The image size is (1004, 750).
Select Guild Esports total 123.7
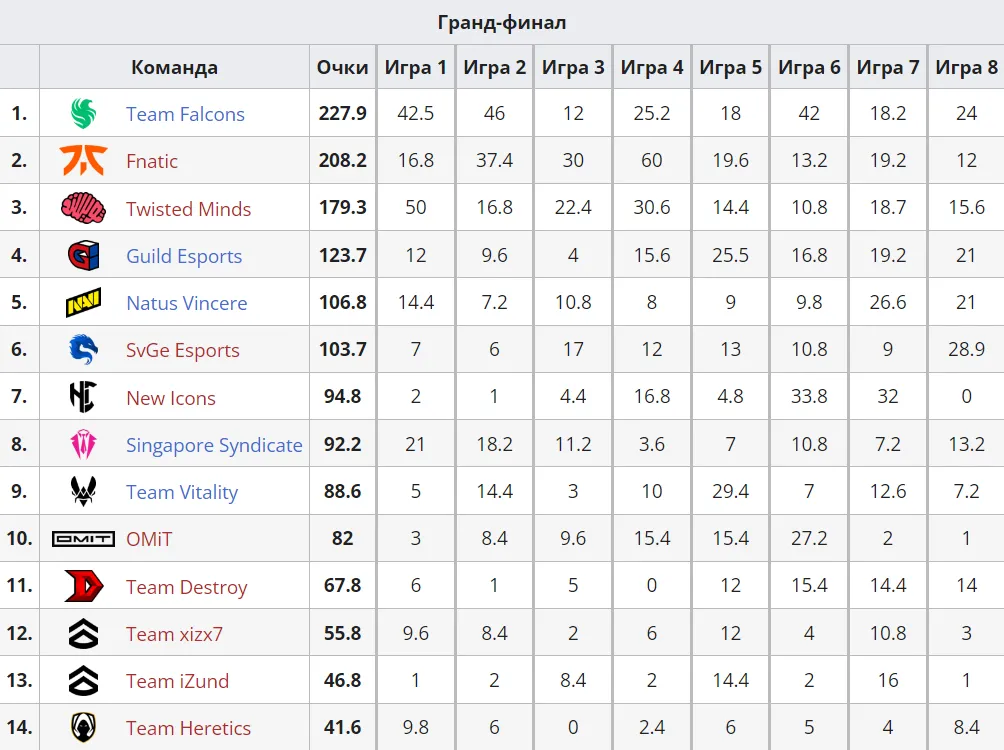(x=343, y=255)
